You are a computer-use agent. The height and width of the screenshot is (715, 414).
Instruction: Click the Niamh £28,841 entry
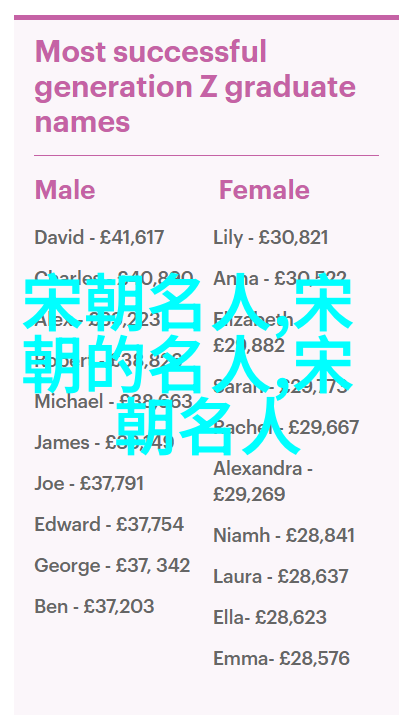[284, 535]
